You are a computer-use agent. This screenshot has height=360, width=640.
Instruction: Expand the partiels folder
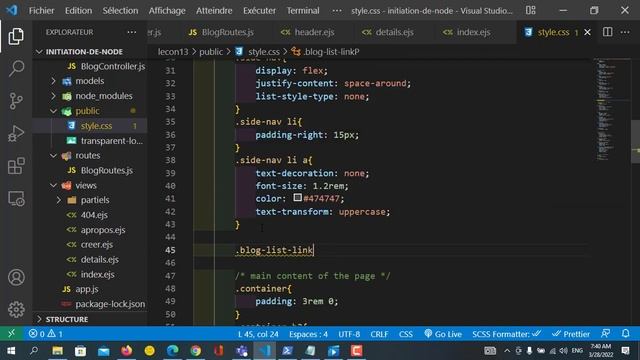point(59,200)
